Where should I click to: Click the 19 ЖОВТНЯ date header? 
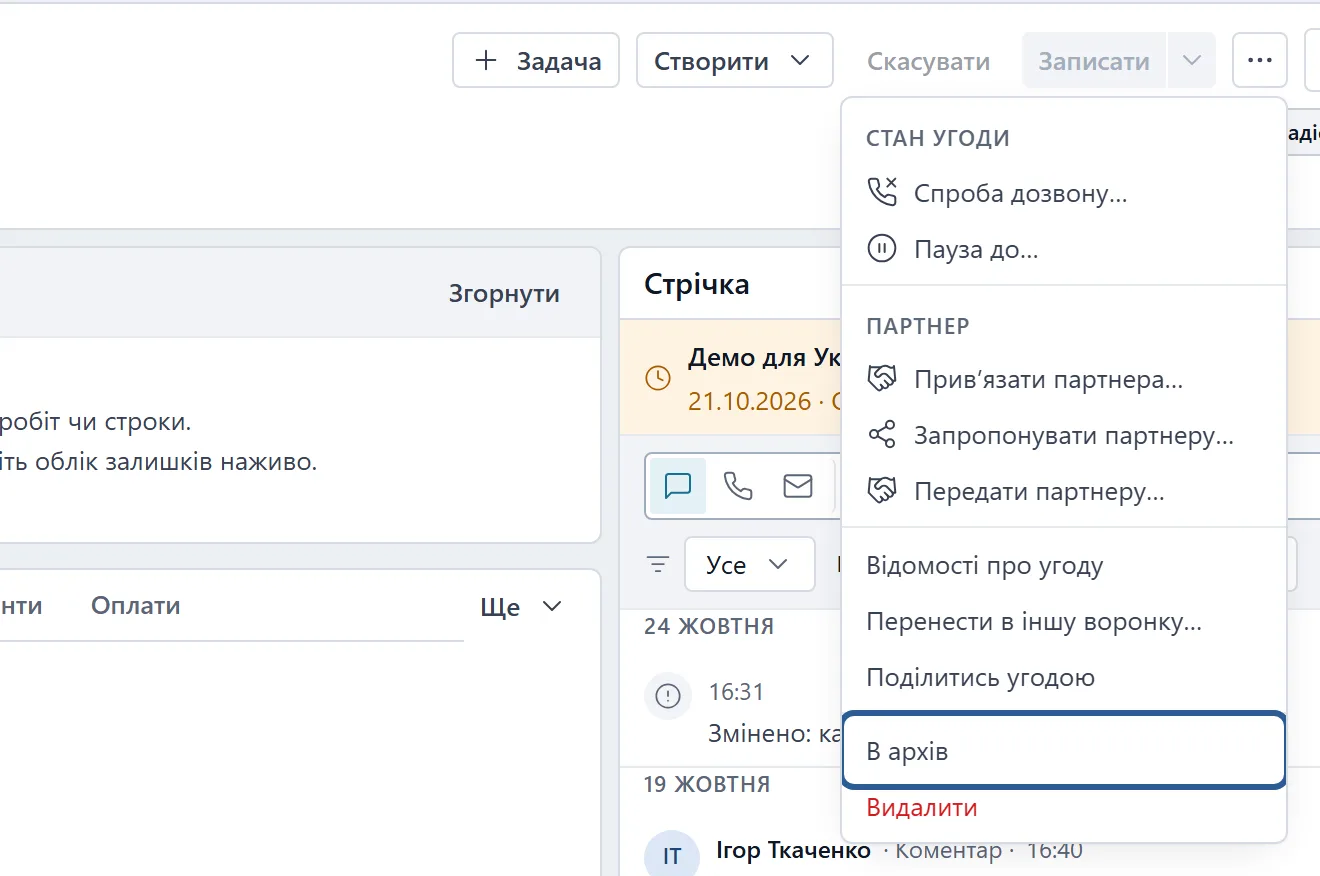707,784
